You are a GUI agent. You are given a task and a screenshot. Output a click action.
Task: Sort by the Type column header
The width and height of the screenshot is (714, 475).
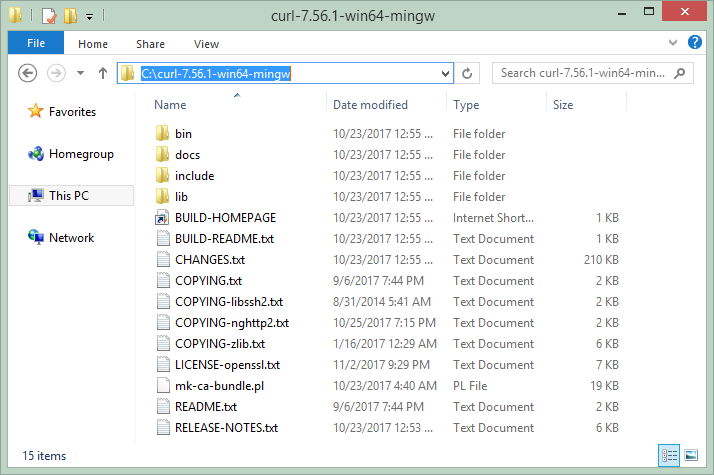[x=466, y=105]
